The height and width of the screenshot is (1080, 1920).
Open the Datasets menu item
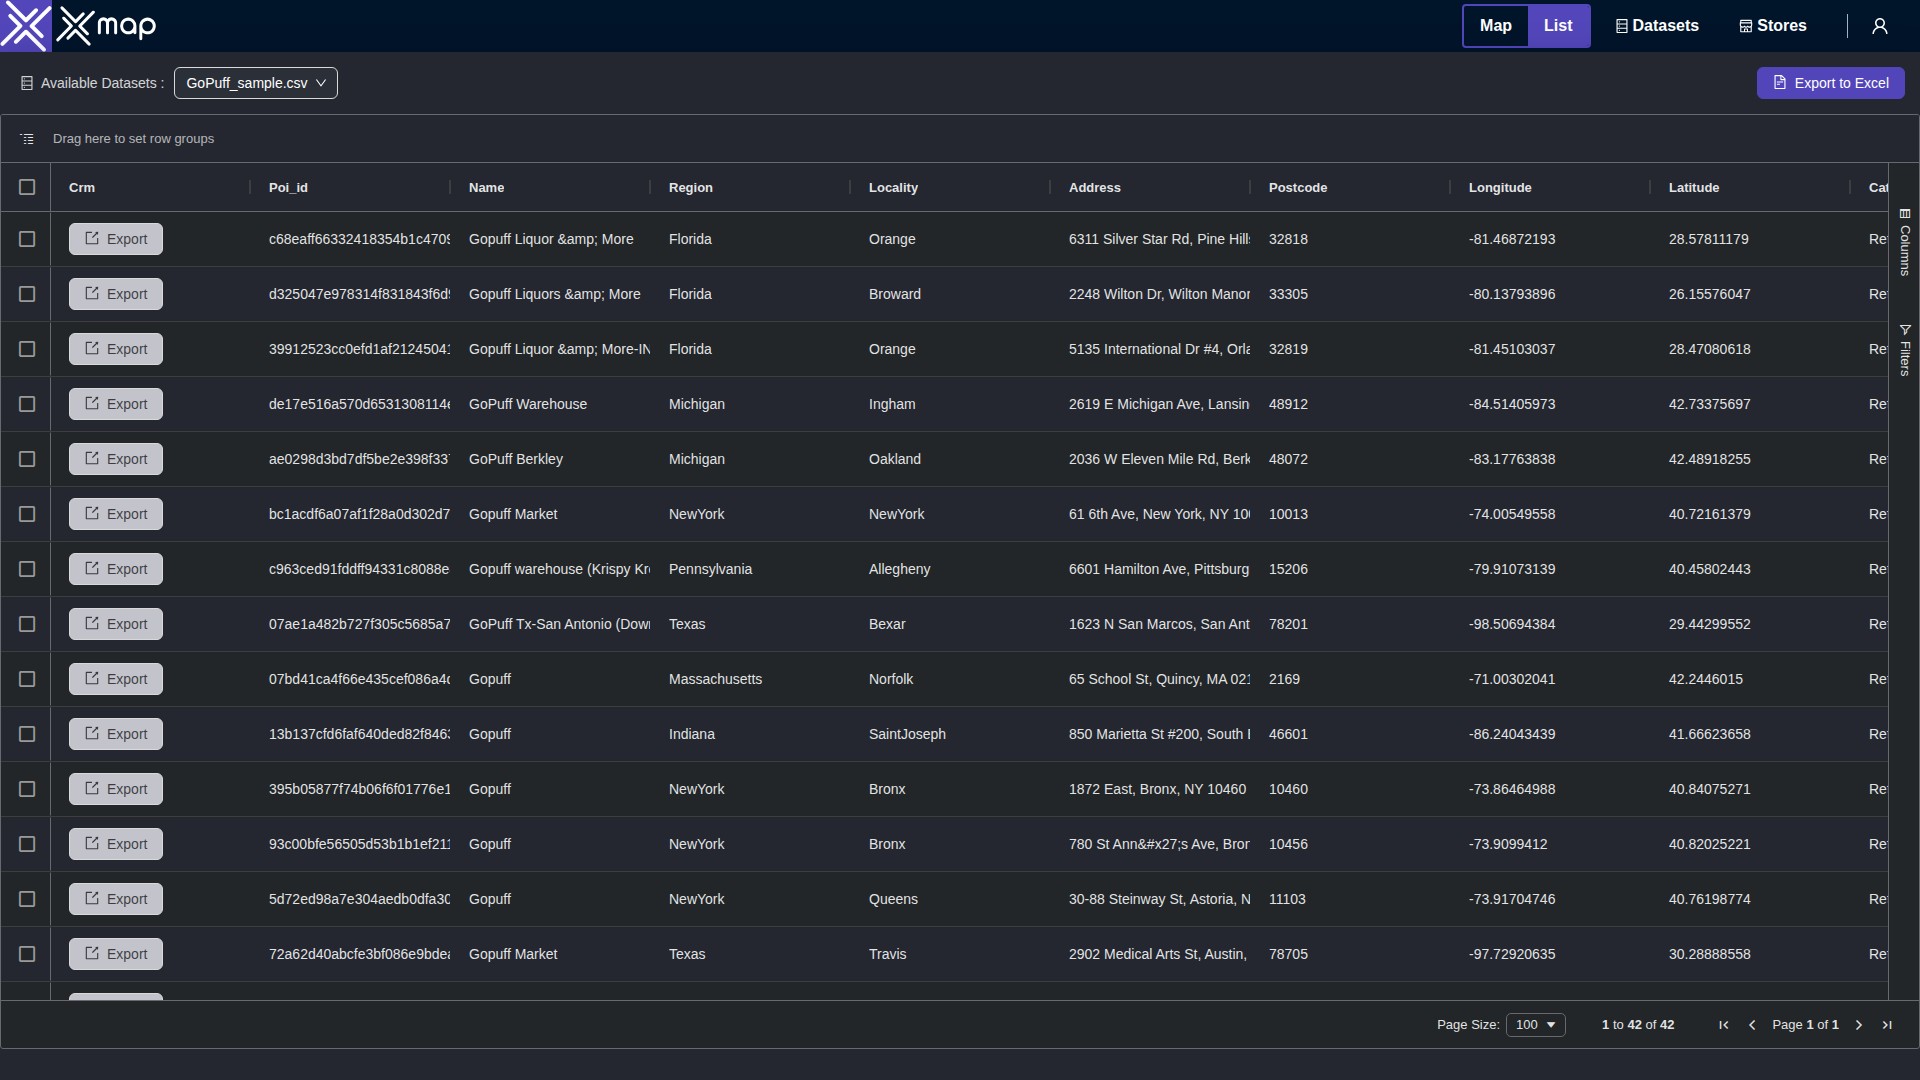coord(1657,26)
